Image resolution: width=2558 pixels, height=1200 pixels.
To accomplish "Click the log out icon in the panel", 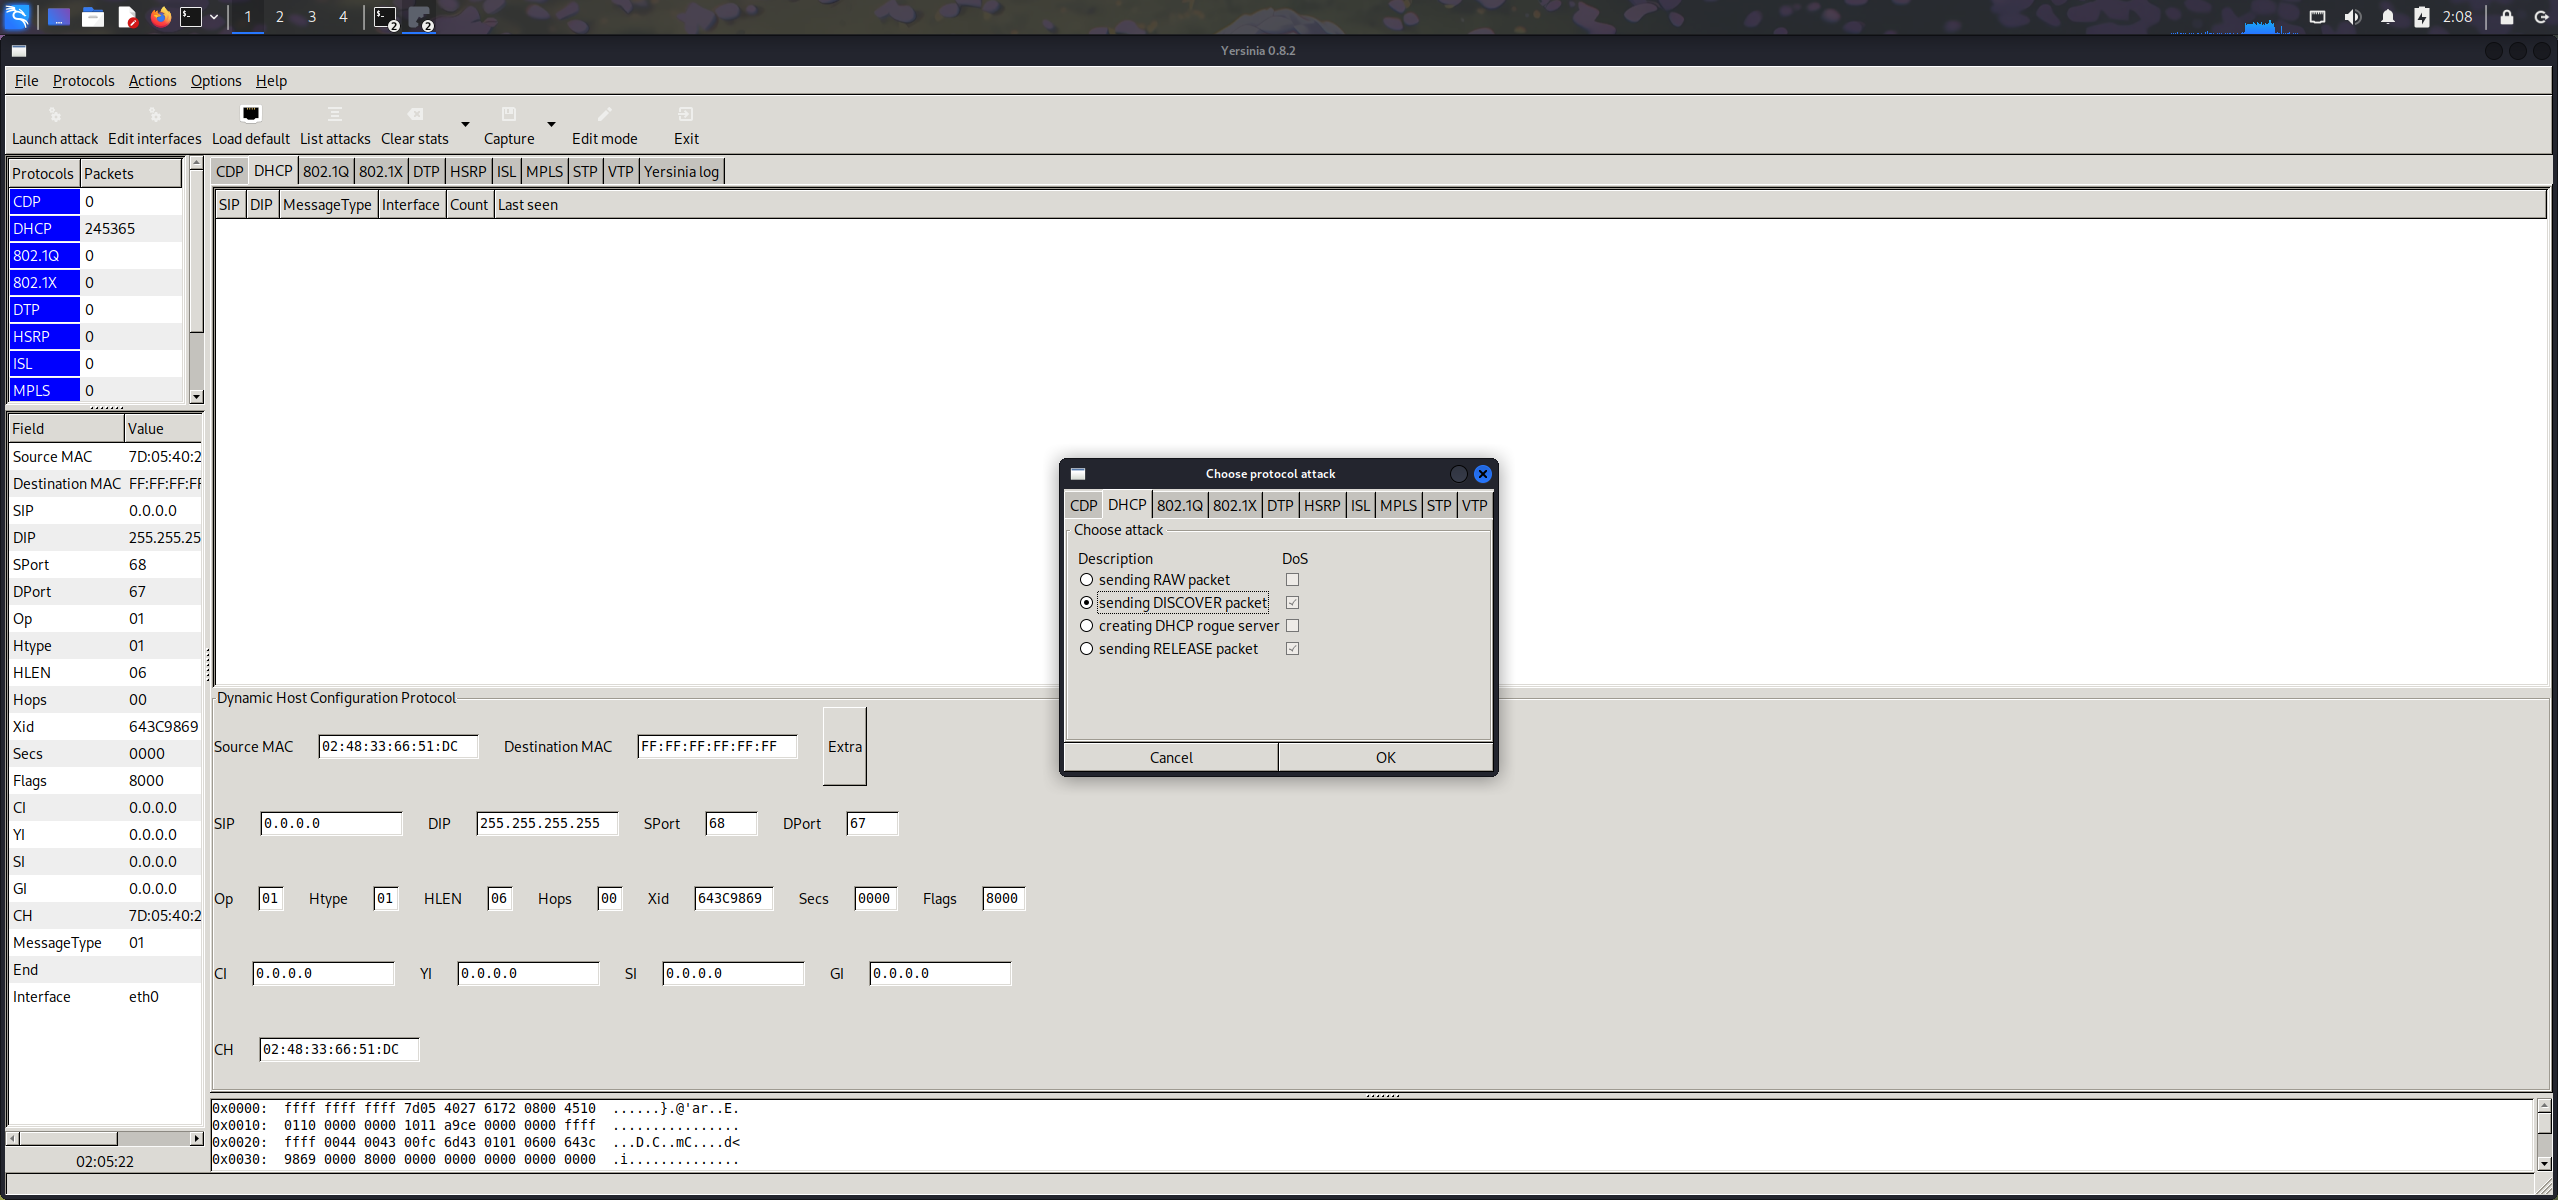I will (2541, 17).
